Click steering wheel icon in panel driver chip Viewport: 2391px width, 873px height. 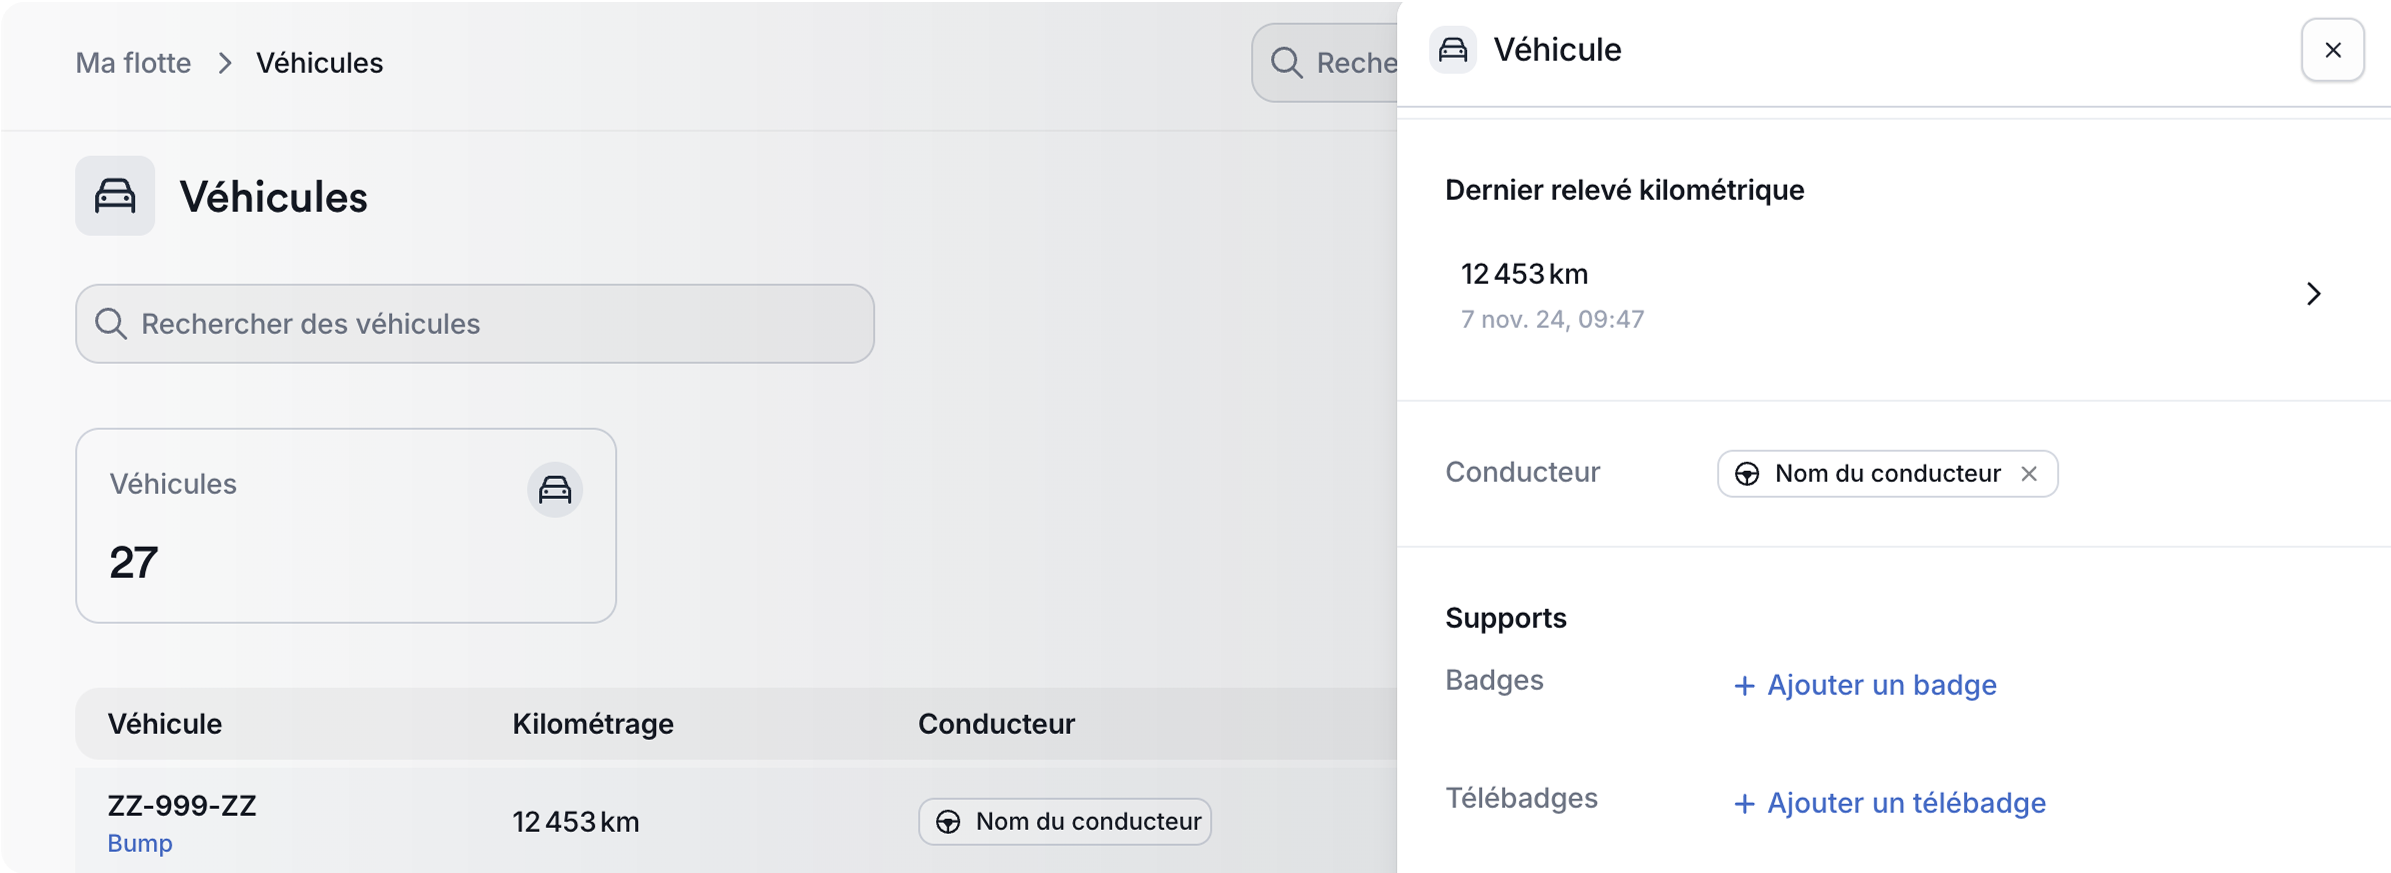(x=1747, y=474)
